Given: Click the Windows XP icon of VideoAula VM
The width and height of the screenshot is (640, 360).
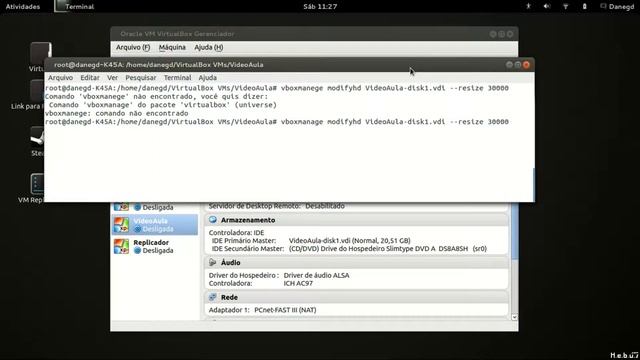Looking at the screenshot, I should tap(121, 224).
